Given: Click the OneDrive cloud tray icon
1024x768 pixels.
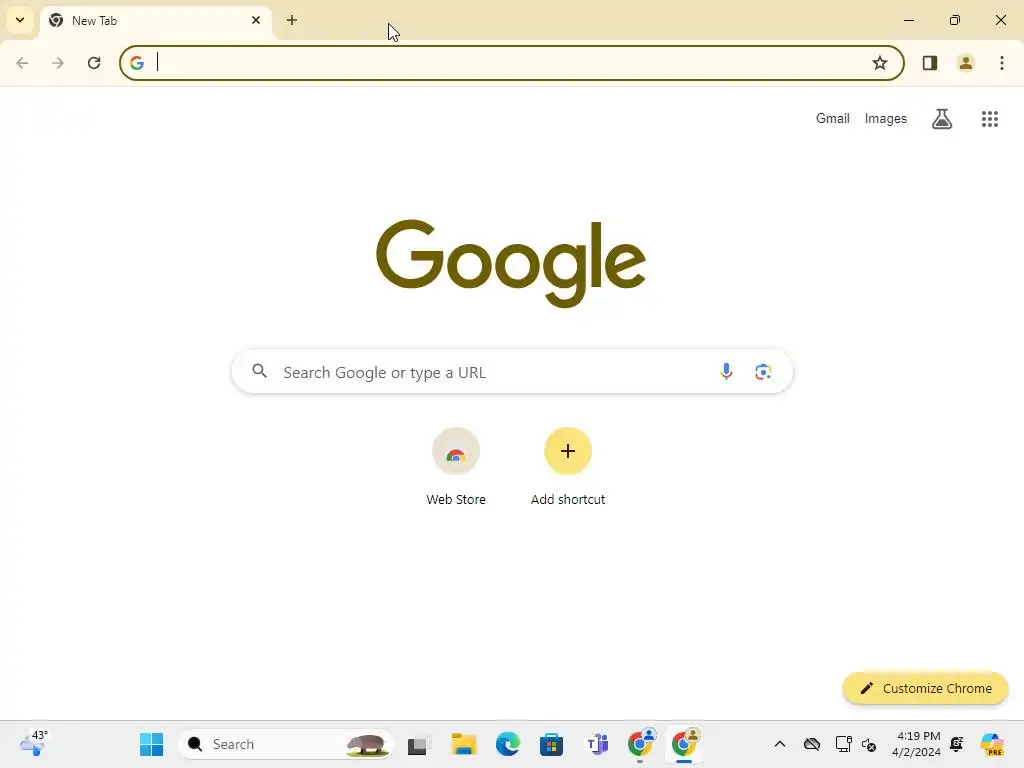Looking at the screenshot, I should [812, 744].
